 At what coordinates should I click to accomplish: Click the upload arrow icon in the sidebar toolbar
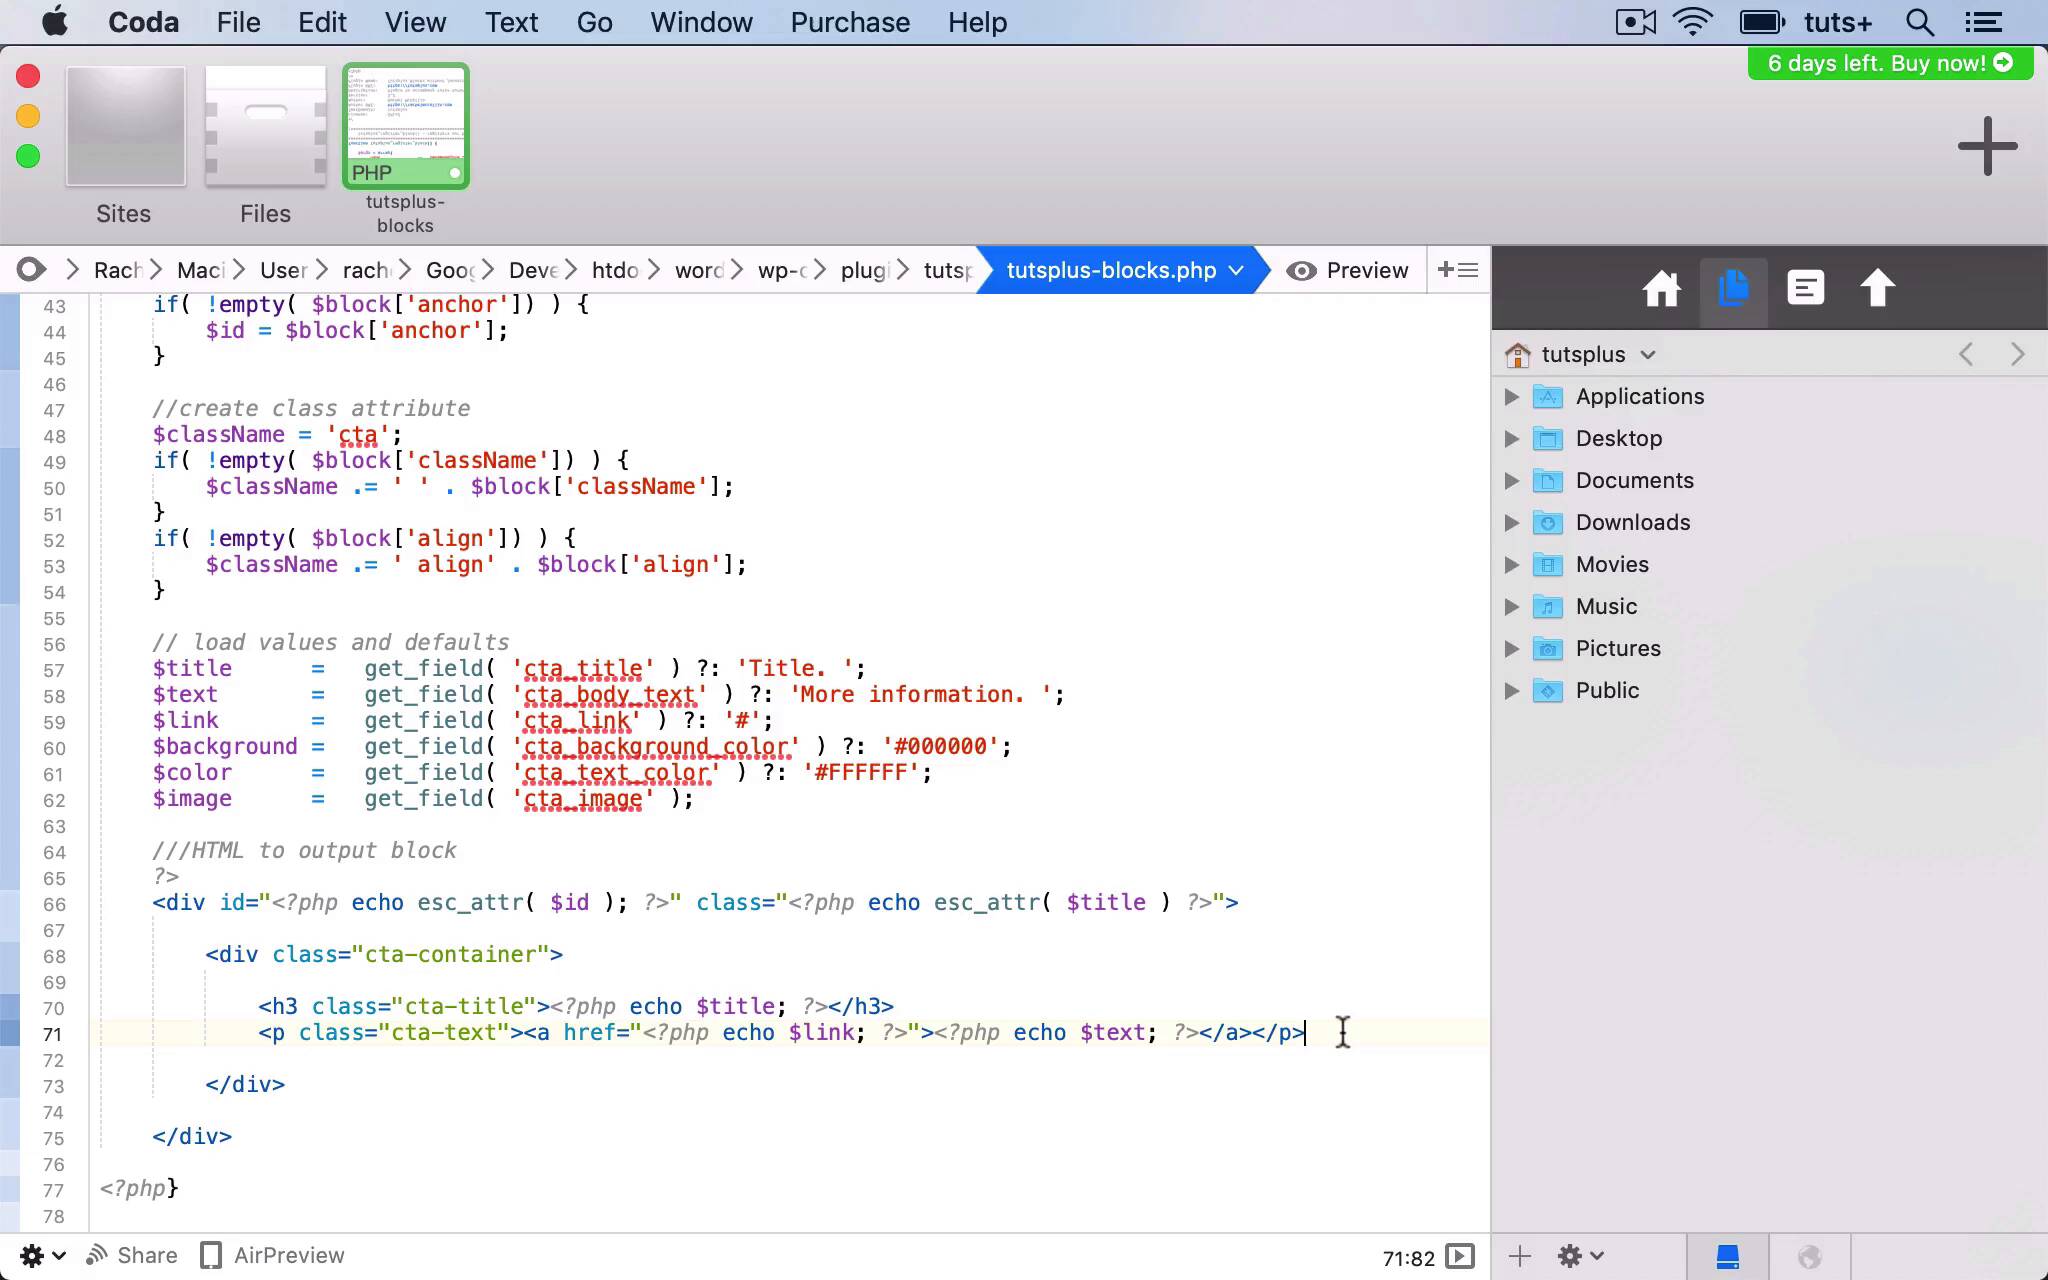pyautogui.click(x=1876, y=288)
